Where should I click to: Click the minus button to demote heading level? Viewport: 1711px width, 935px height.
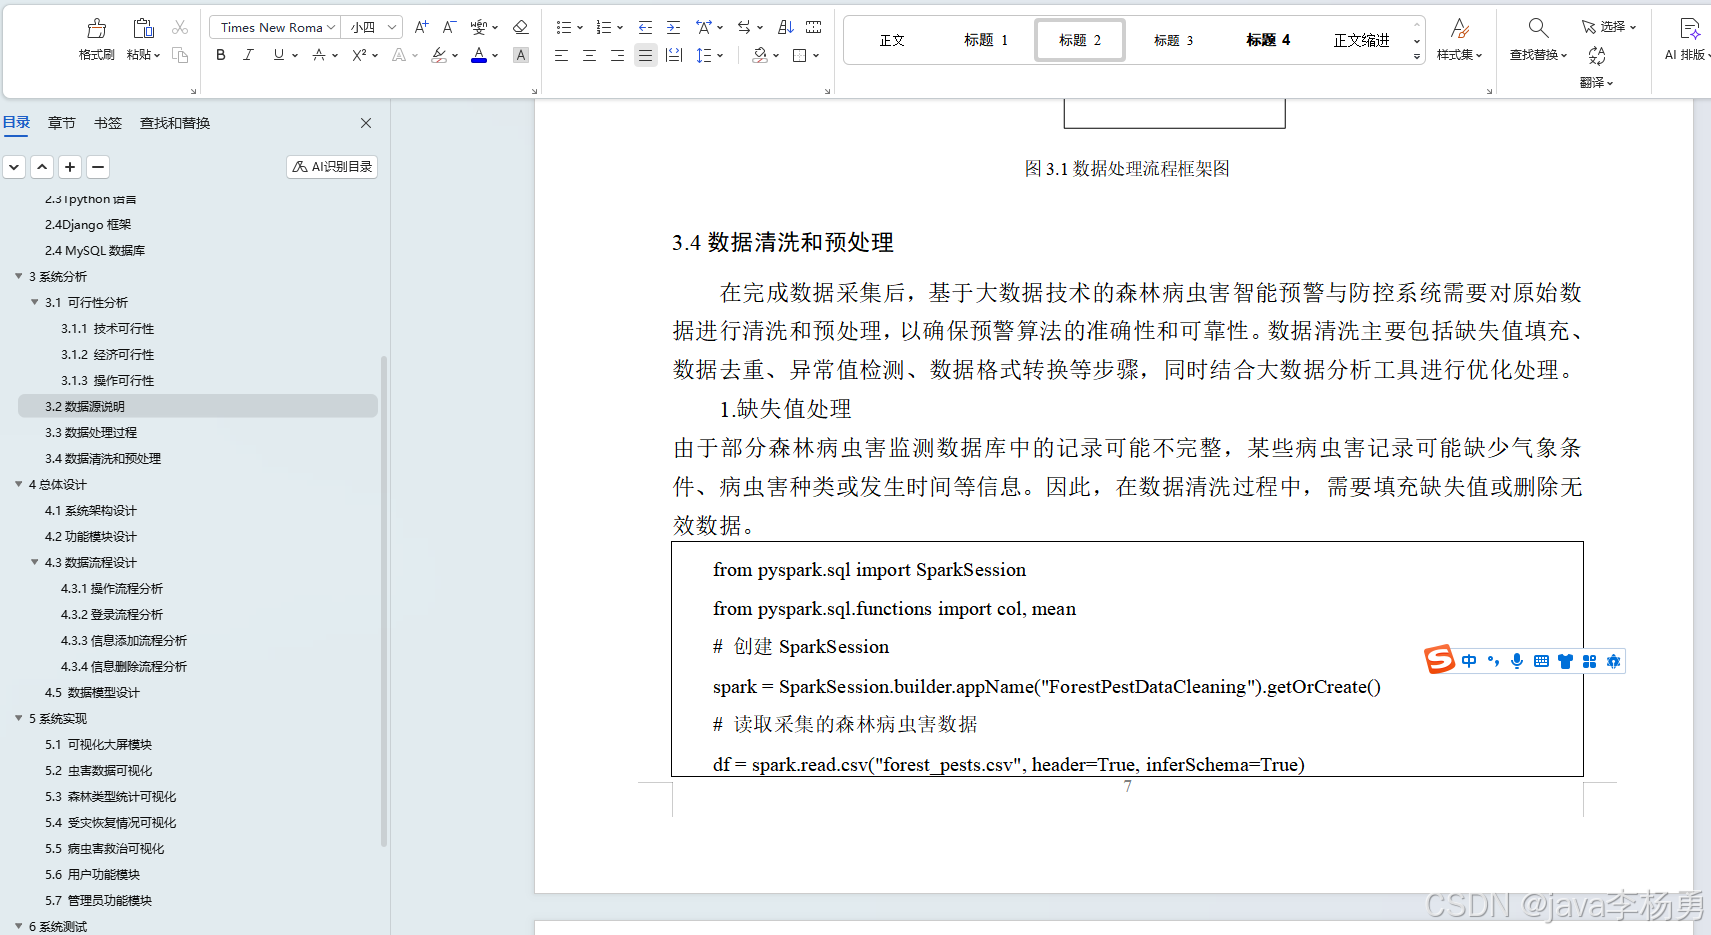[x=97, y=167]
